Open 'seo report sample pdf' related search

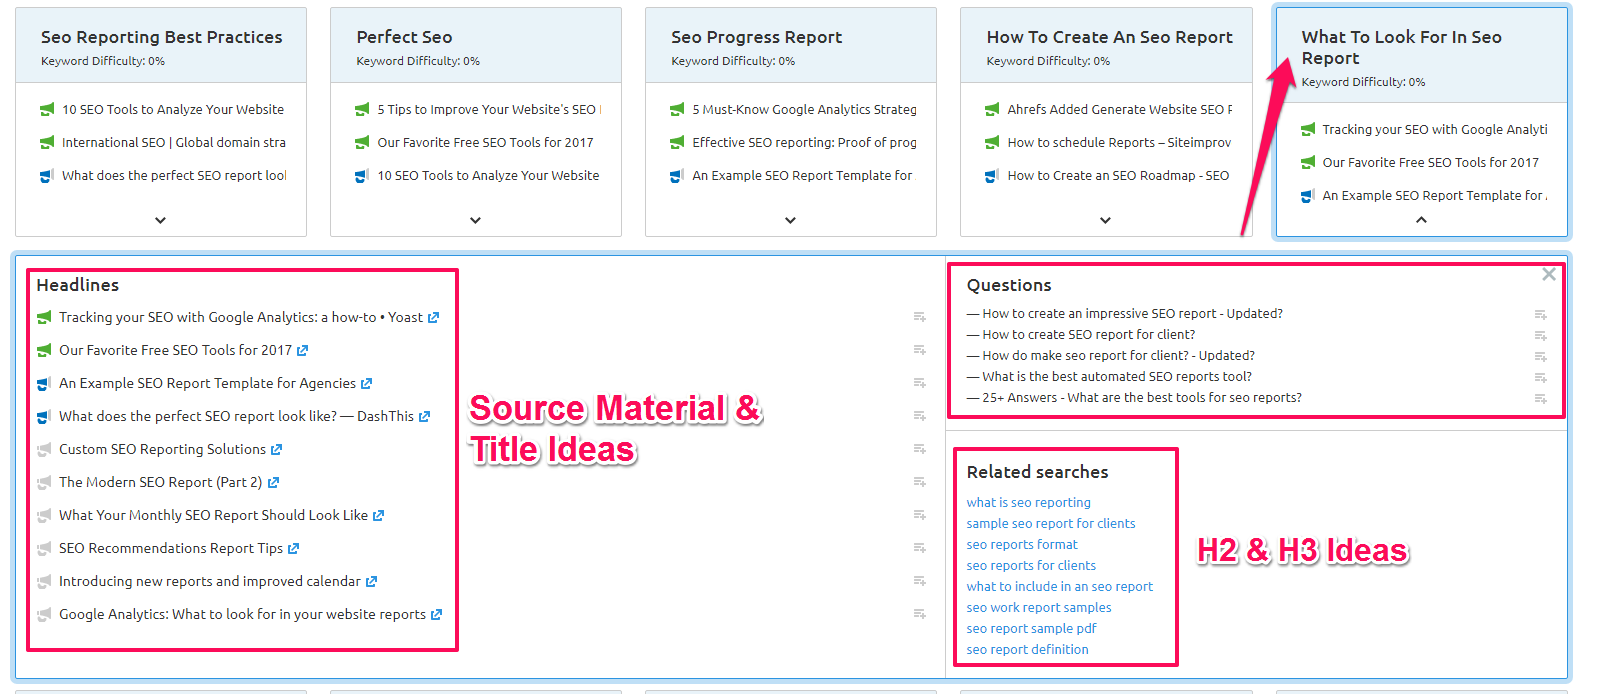(1031, 629)
